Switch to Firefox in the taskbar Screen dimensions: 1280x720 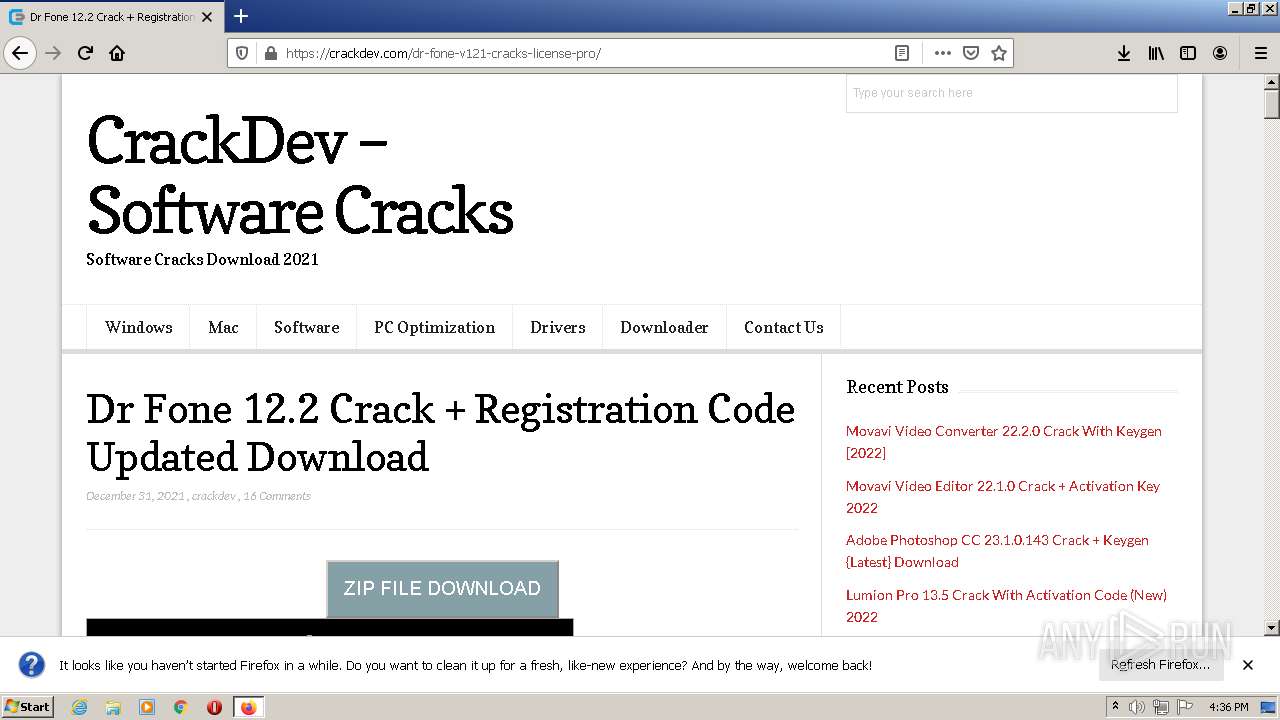[248, 707]
